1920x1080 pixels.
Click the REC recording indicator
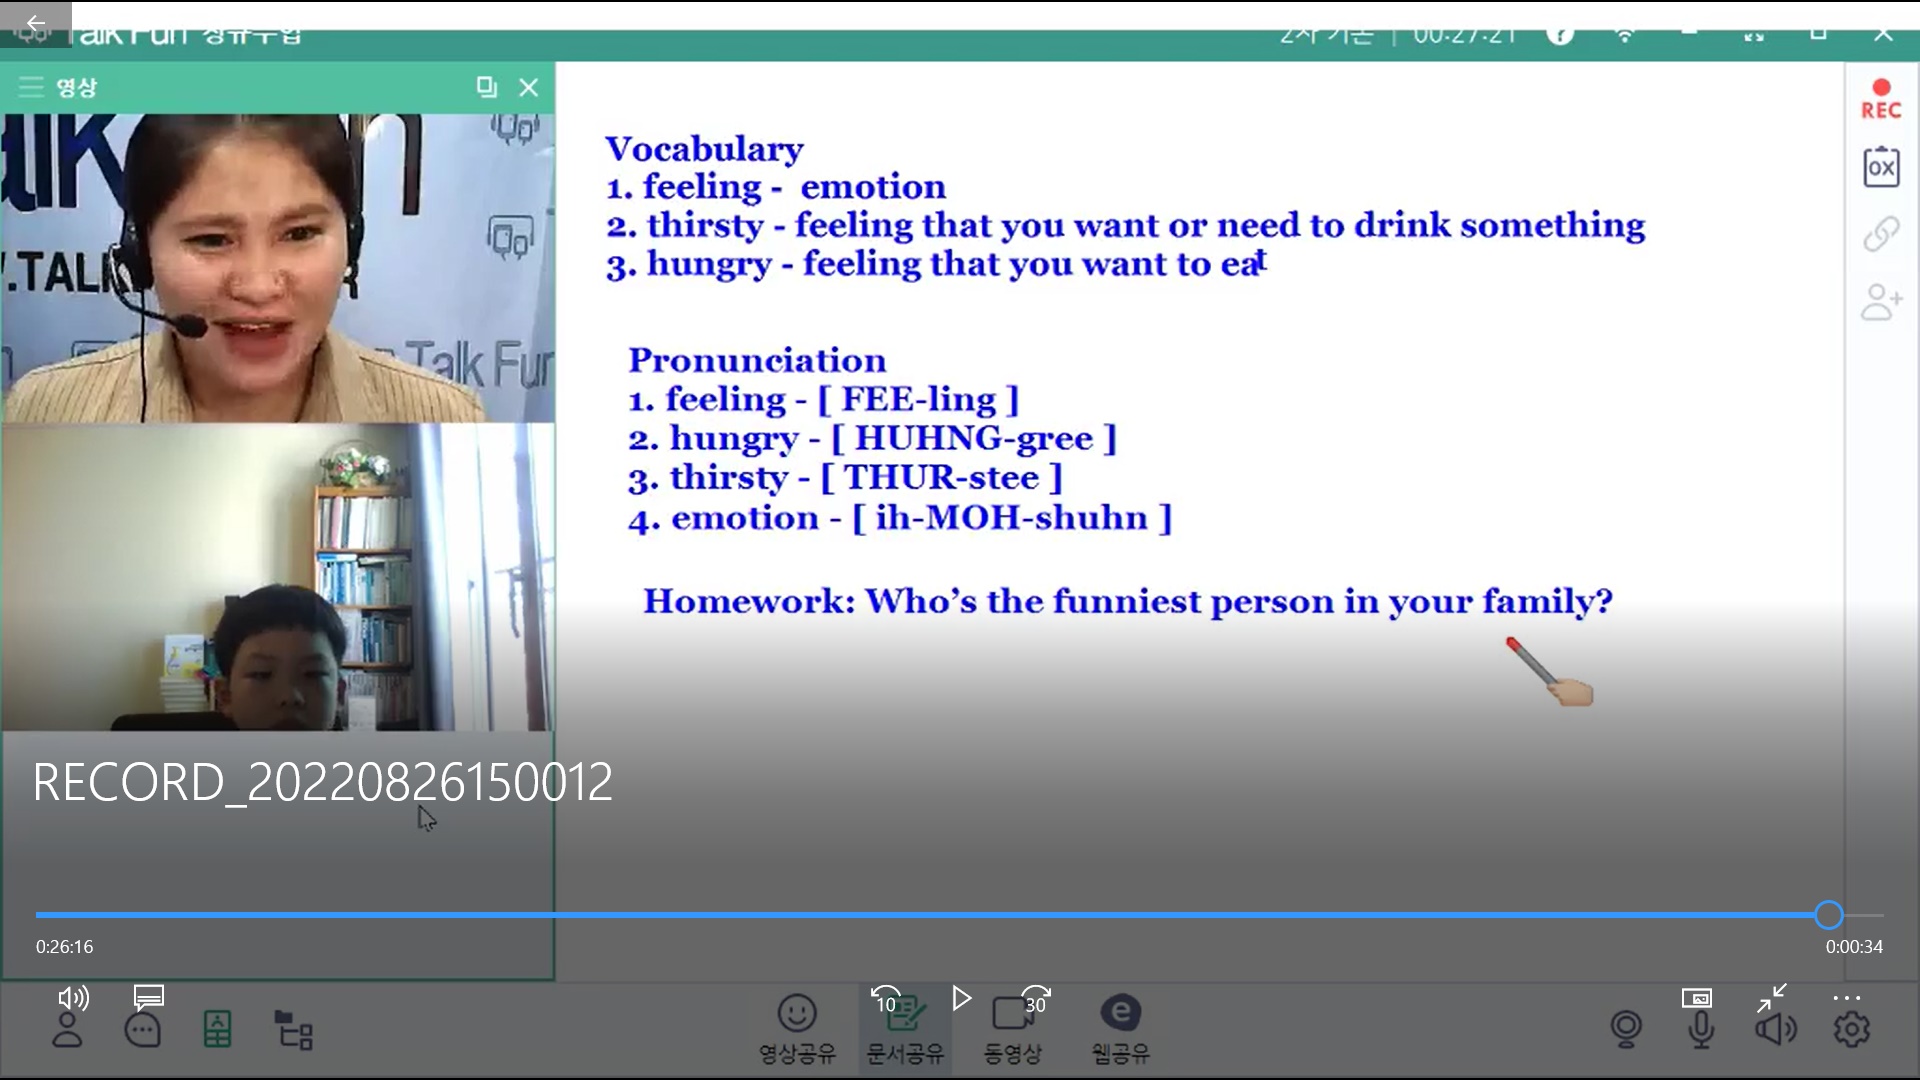pos(1880,100)
